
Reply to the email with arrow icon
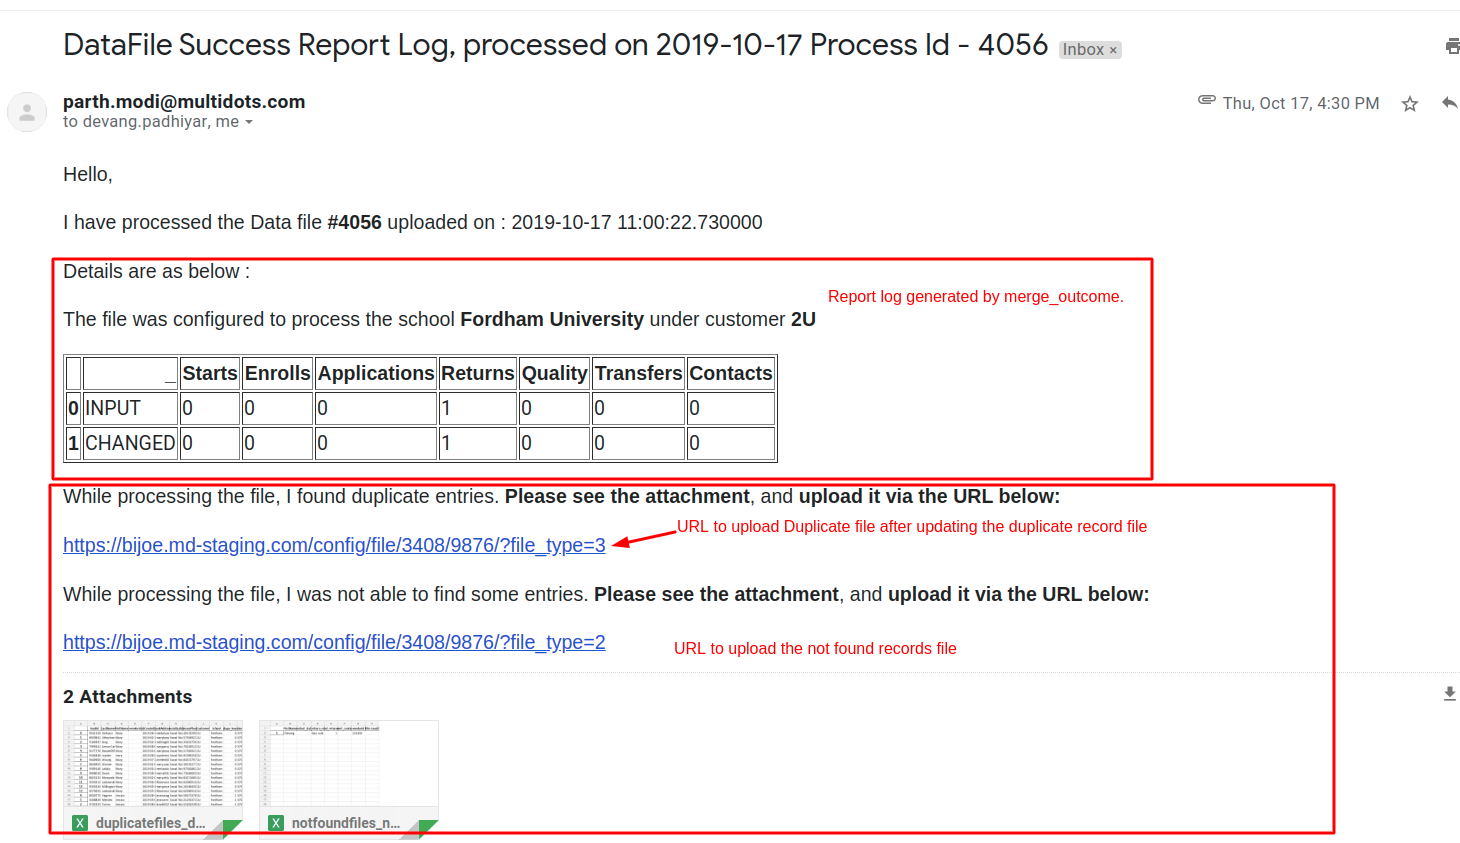tap(1449, 103)
